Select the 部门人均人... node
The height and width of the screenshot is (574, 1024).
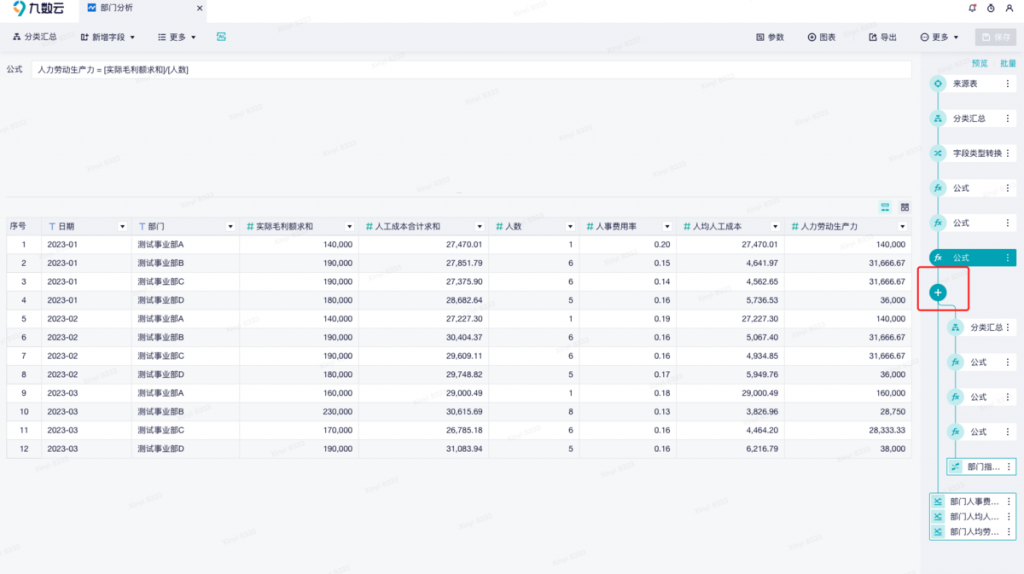[x=973, y=516]
